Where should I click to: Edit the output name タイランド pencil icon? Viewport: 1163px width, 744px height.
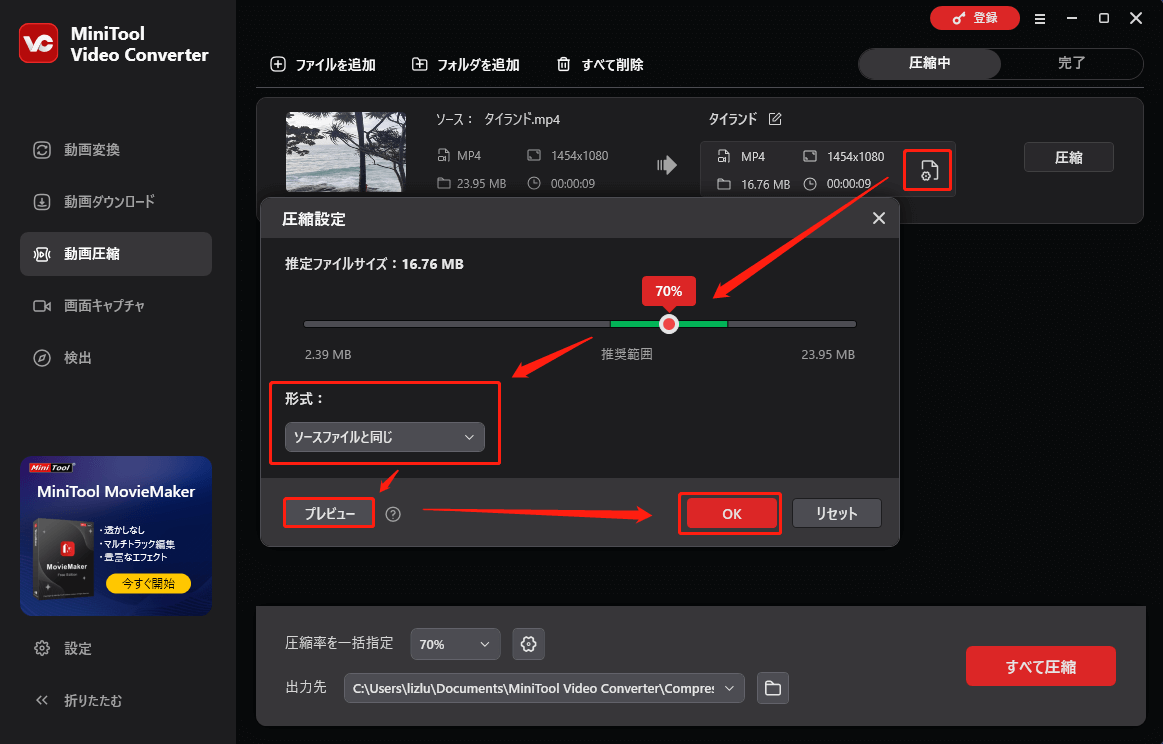pos(775,119)
